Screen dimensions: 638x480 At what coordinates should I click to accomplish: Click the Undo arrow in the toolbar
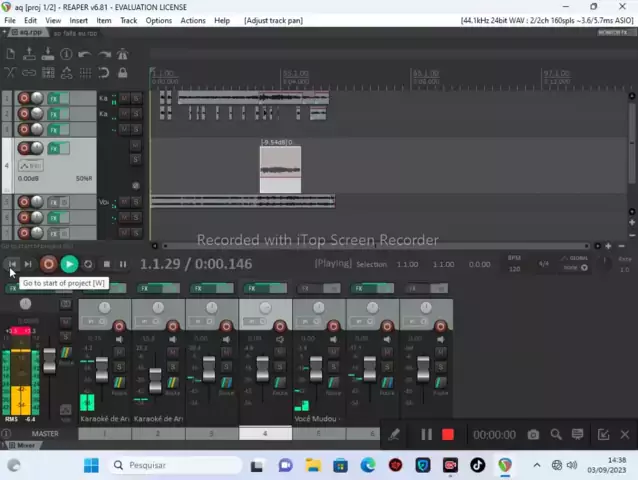click(x=85, y=54)
